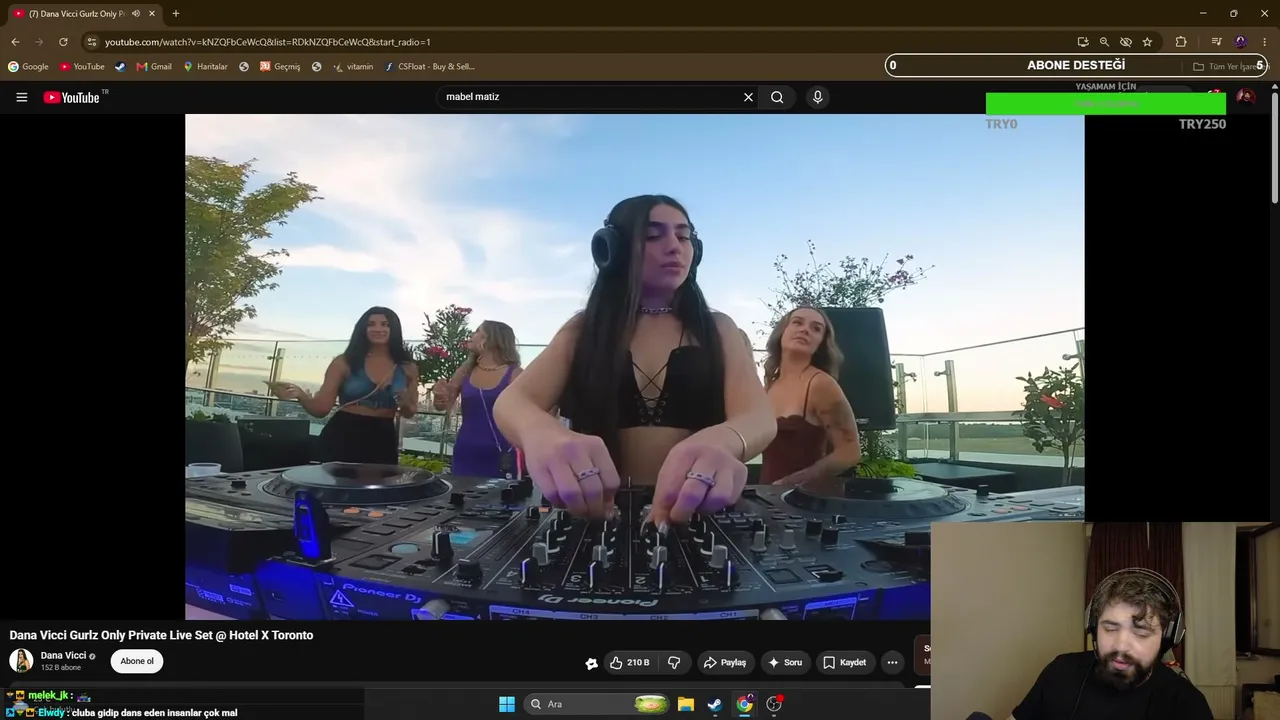
Task: Open the Windows Start menu
Action: pos(507,704)
